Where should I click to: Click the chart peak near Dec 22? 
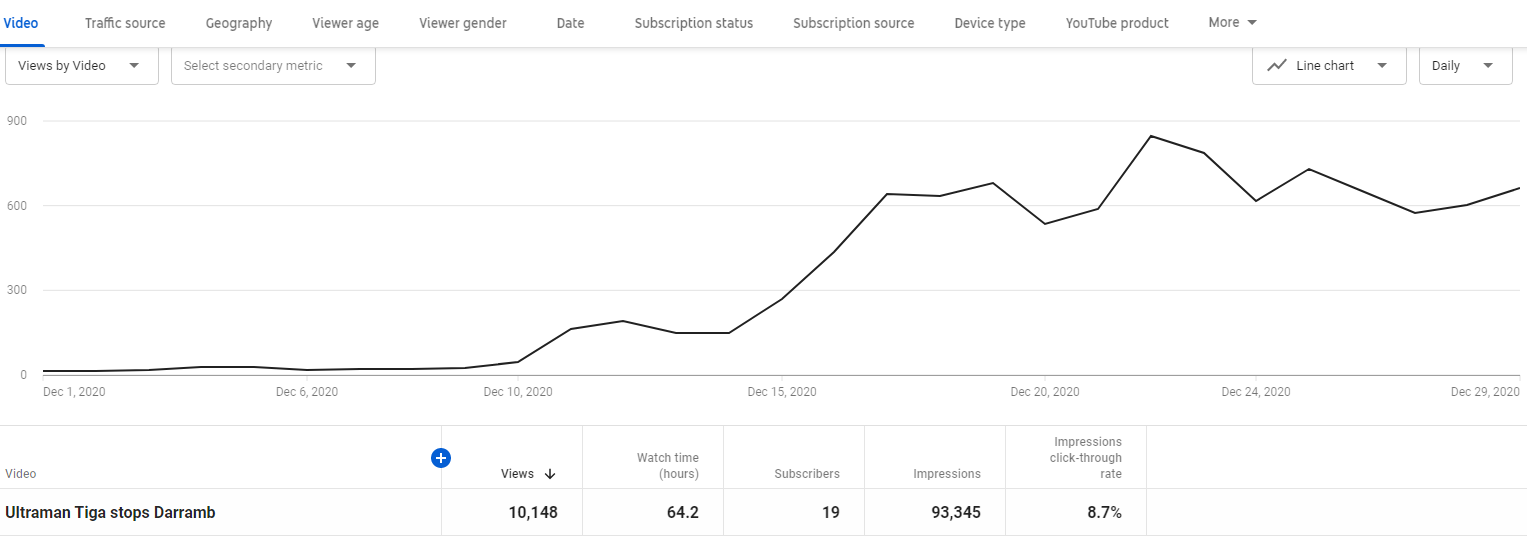(1151, 136)
